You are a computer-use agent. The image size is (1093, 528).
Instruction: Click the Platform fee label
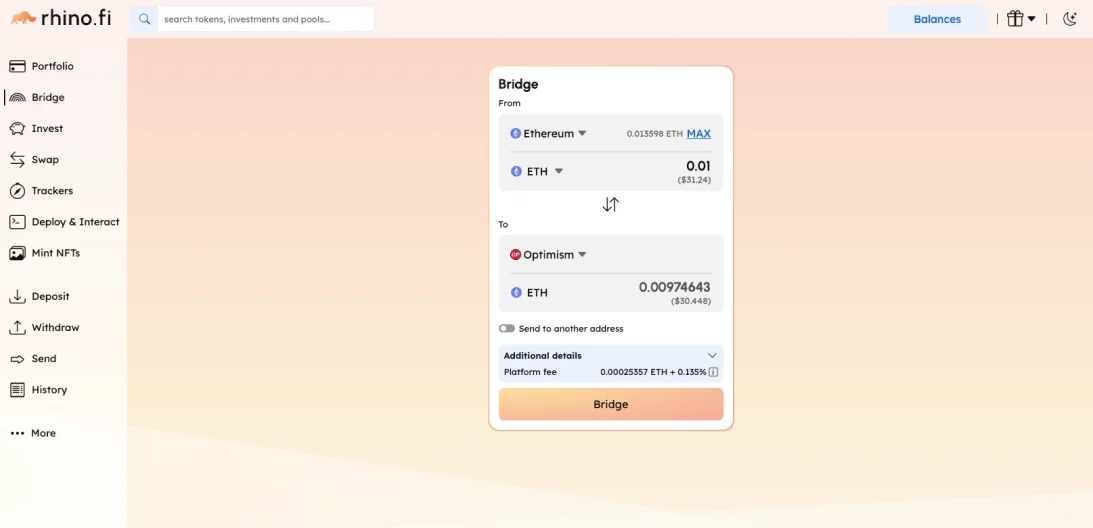pos(530,372)
